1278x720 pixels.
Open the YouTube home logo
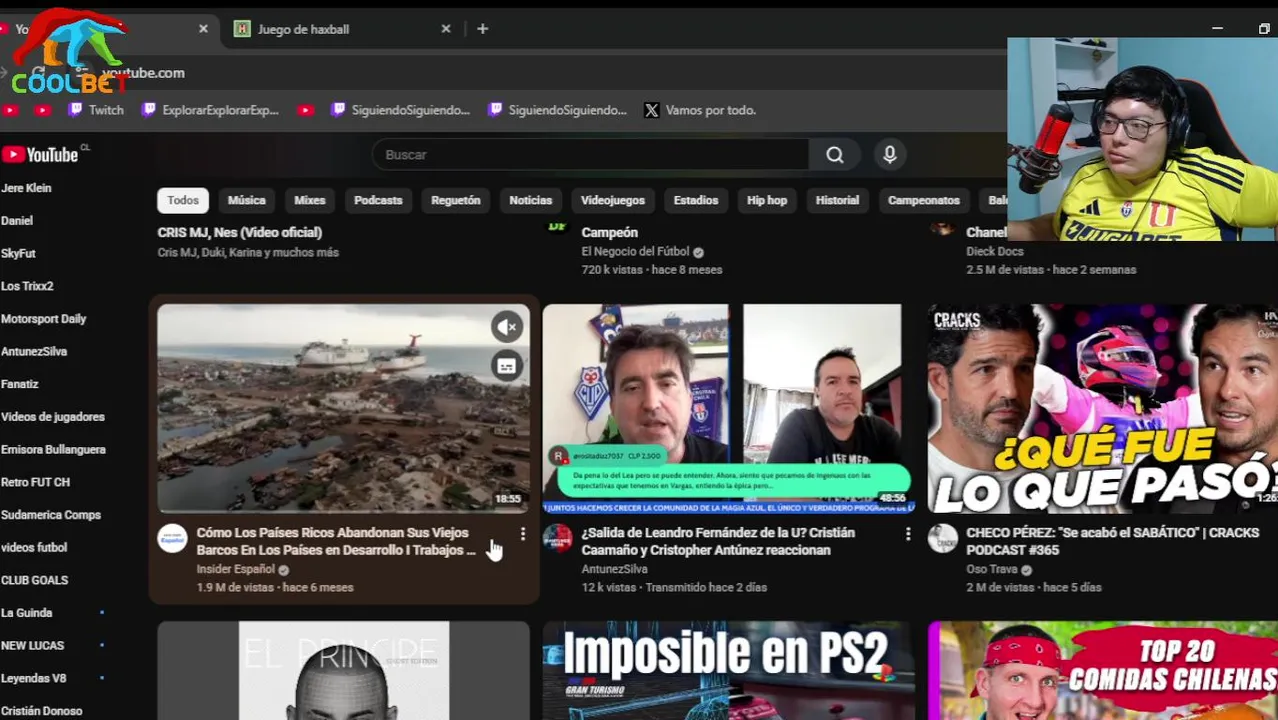click(x=40, y=154)
